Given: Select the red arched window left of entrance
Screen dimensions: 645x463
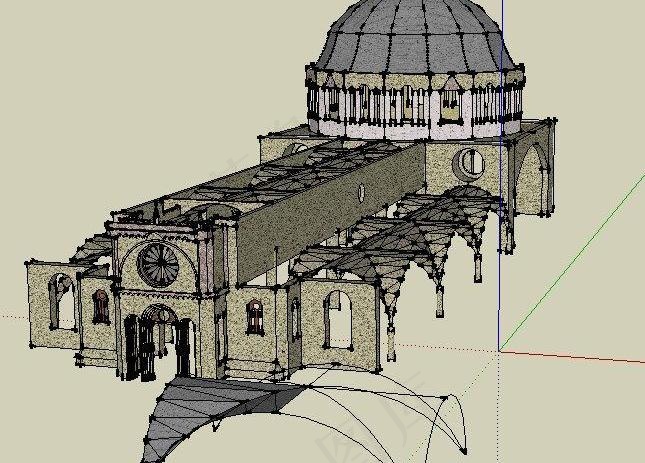Looking at the screenshot, I should point(101,306).
